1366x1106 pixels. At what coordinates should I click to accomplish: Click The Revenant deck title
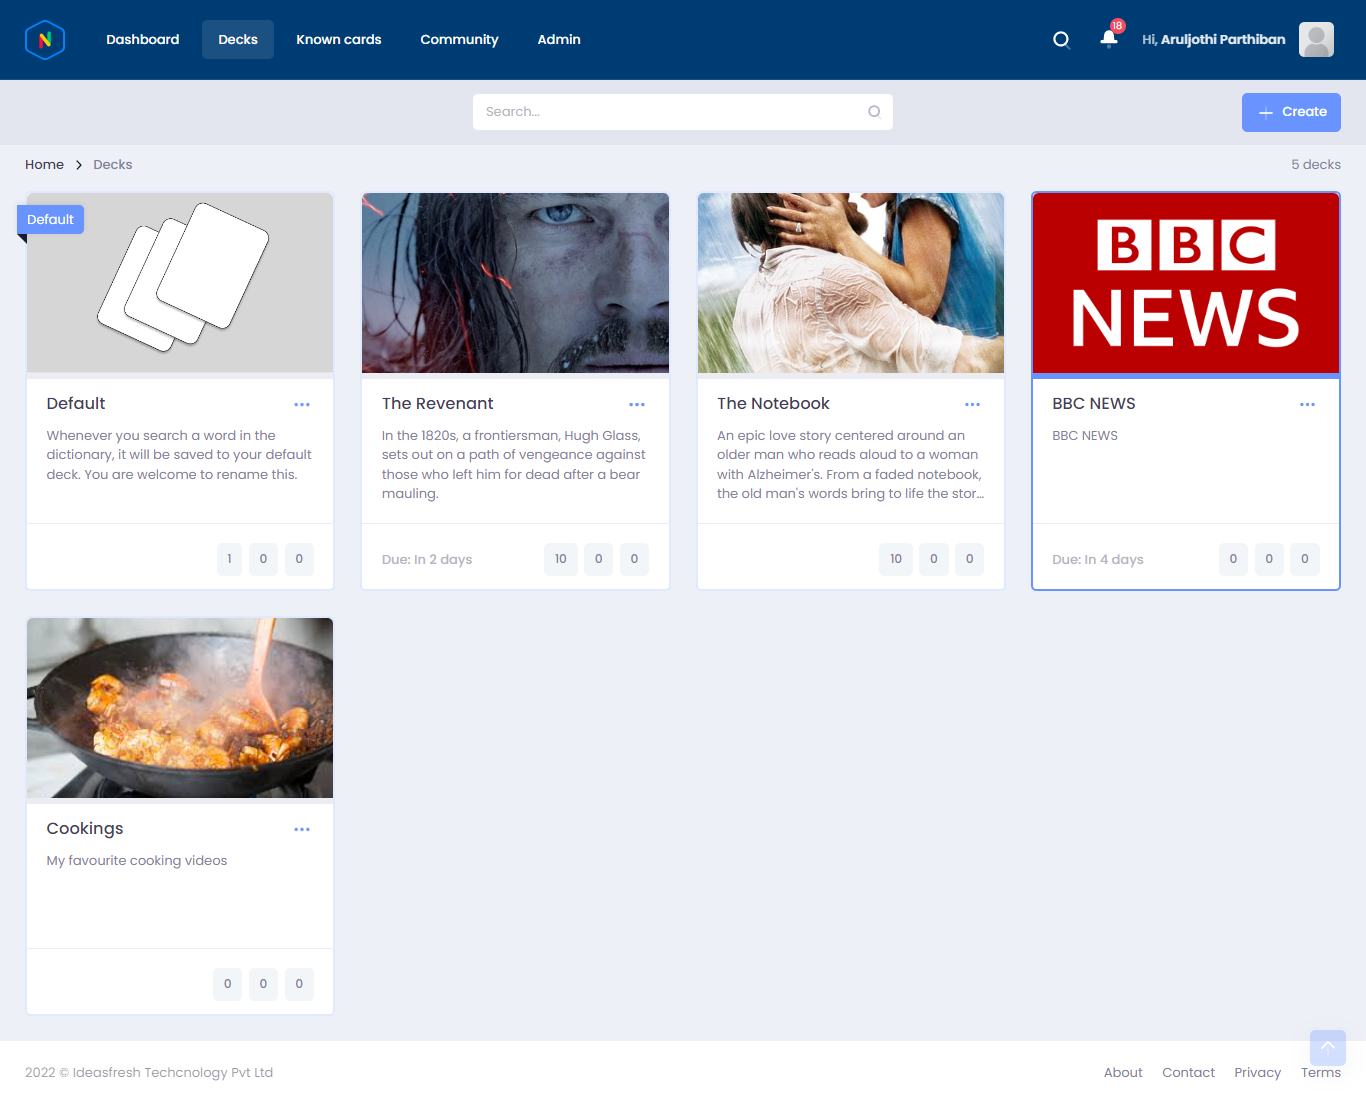(438, 404)
